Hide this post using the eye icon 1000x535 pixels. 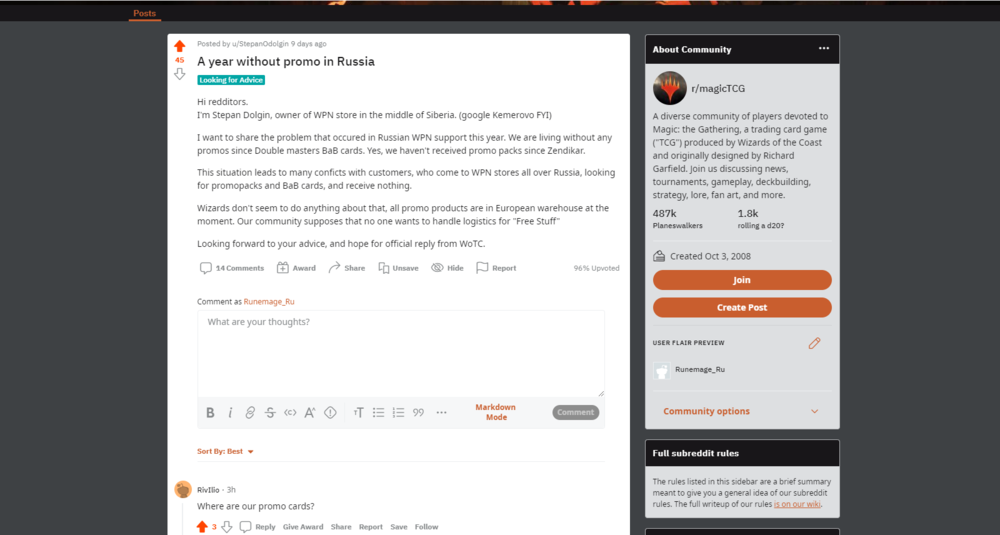click(x=447, y=268)
